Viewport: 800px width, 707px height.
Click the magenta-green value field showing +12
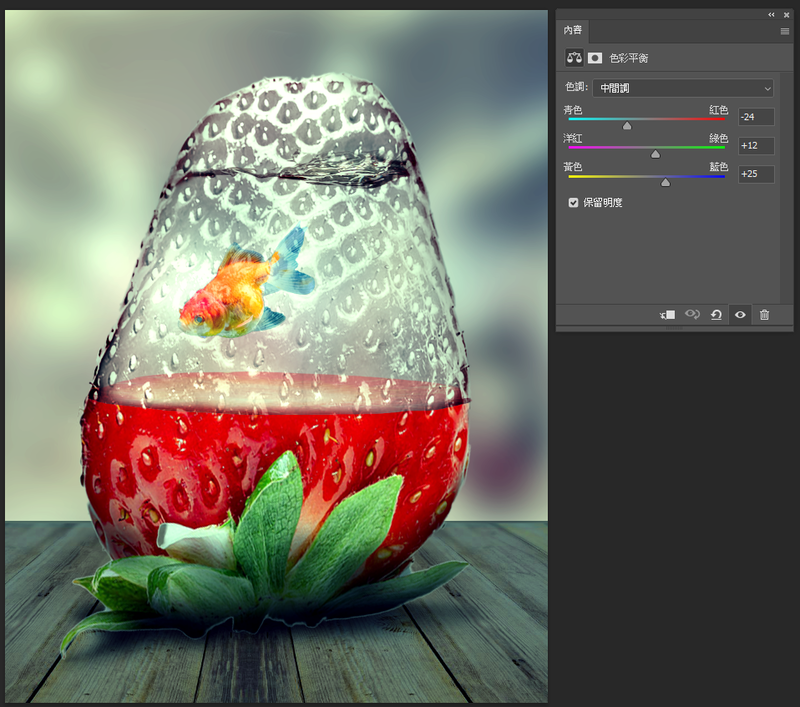pyautogui.click(x=755, y=146)
